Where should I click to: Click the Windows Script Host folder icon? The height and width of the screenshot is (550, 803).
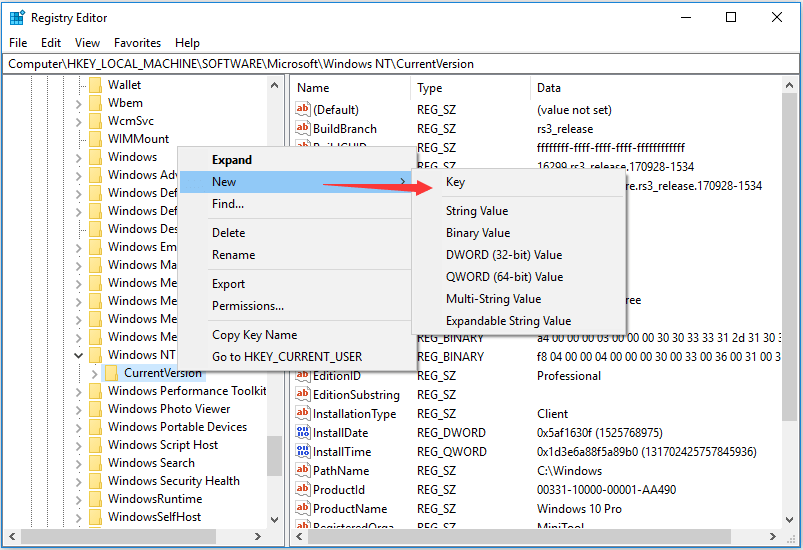coord(95,445)
